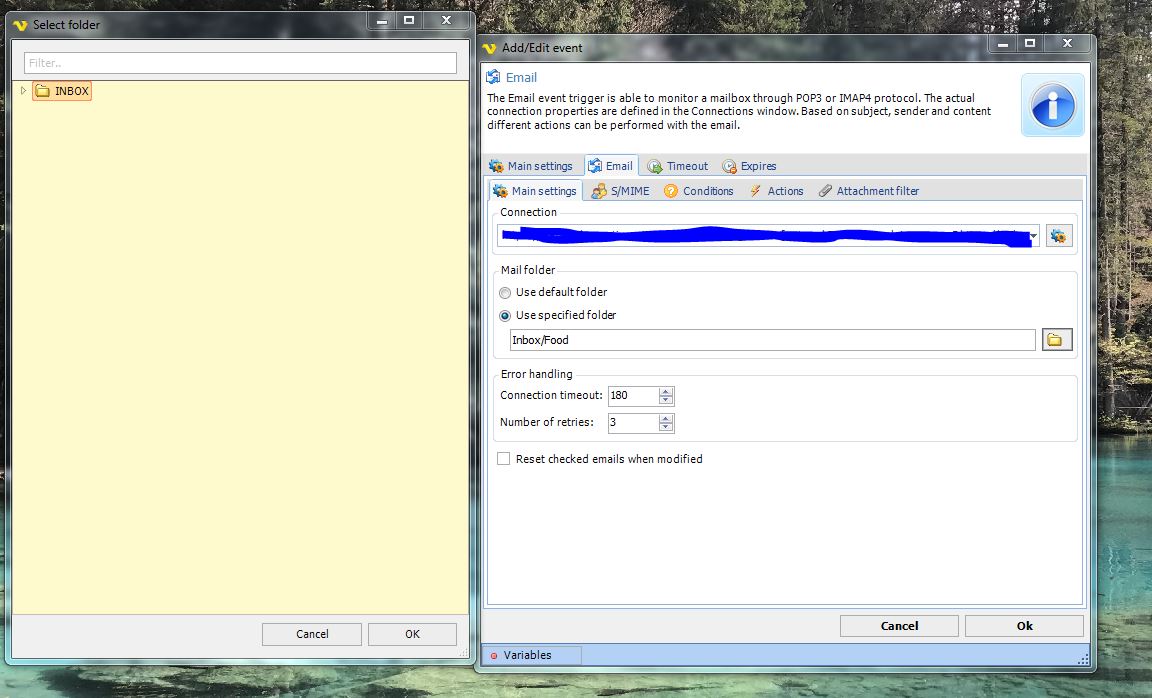Open the Connection dropdown list
Image resolution: width=1152 pixels, height=698 pixels.
click(x=1031, y=236)
